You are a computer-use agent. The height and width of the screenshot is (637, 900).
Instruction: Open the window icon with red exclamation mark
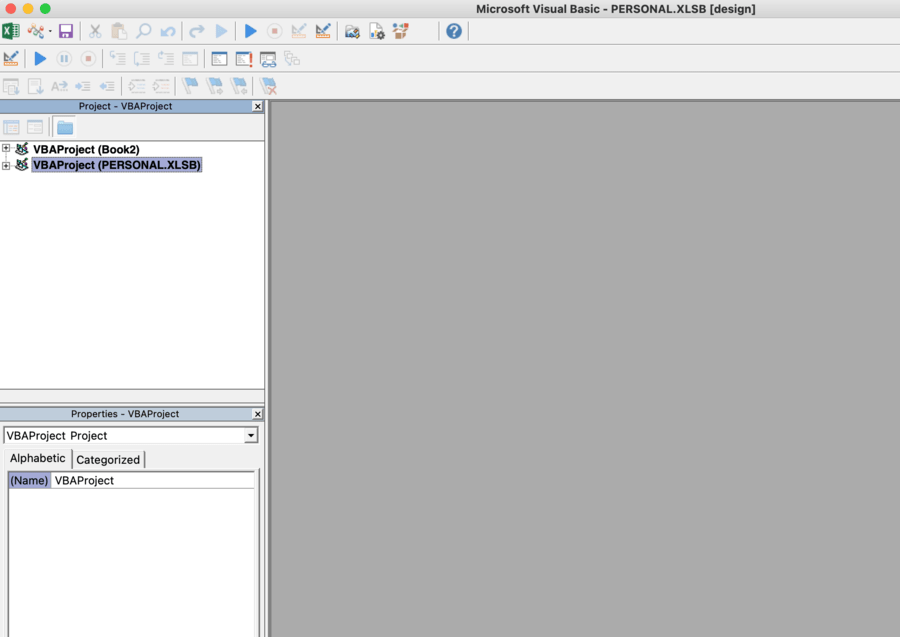[243, 59]
